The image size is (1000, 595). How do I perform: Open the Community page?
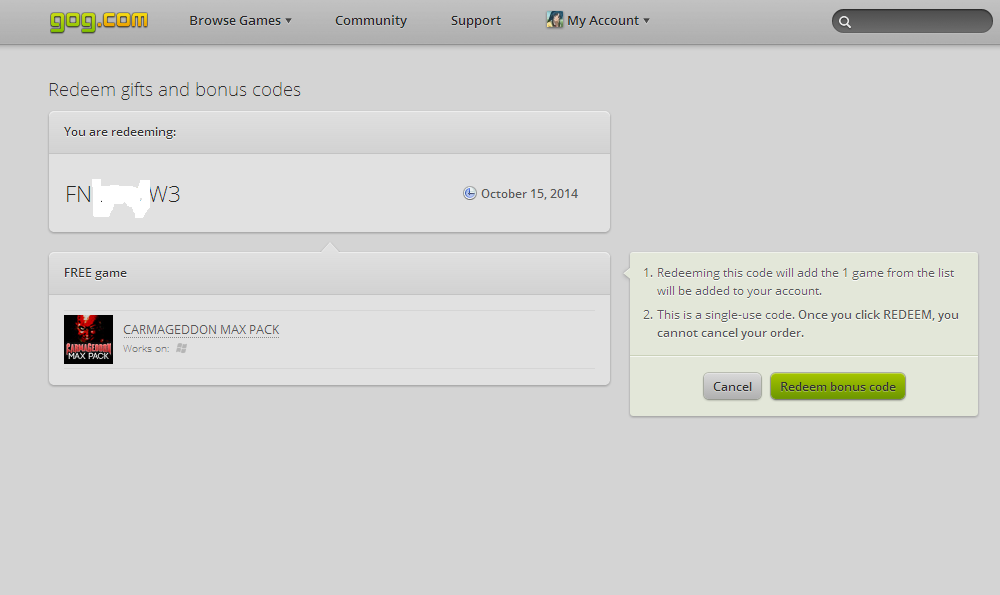[371, 20]
